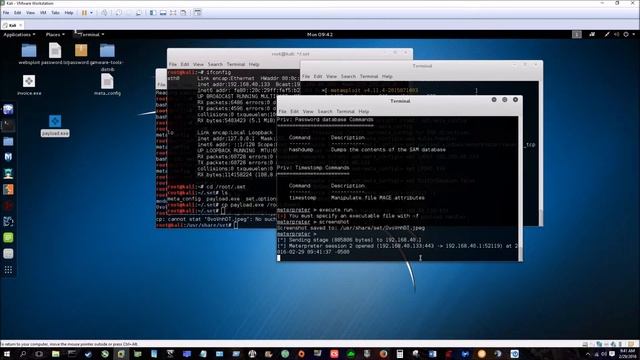This screenshot has width=640, height=360.
Task: Click front Terminal window title bar
Action: (x=400, y=101)
